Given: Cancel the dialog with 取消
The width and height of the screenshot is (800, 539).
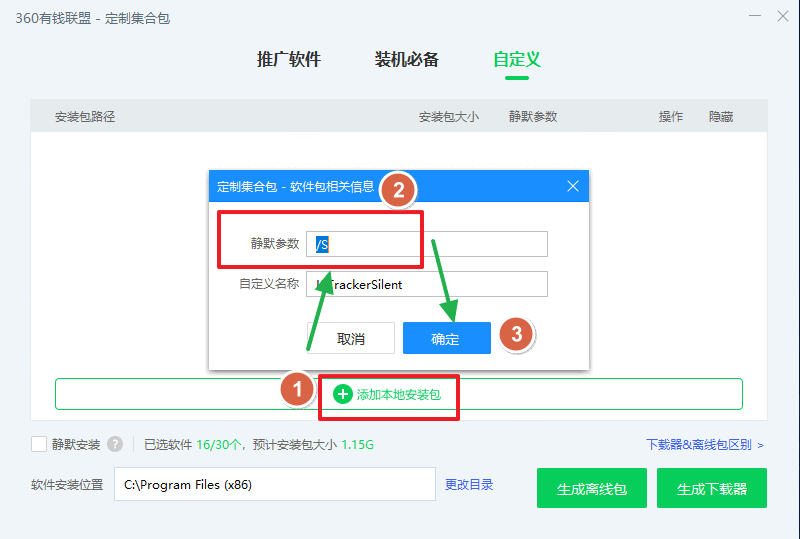Looking at the screenshot, I should coord(351,338).
